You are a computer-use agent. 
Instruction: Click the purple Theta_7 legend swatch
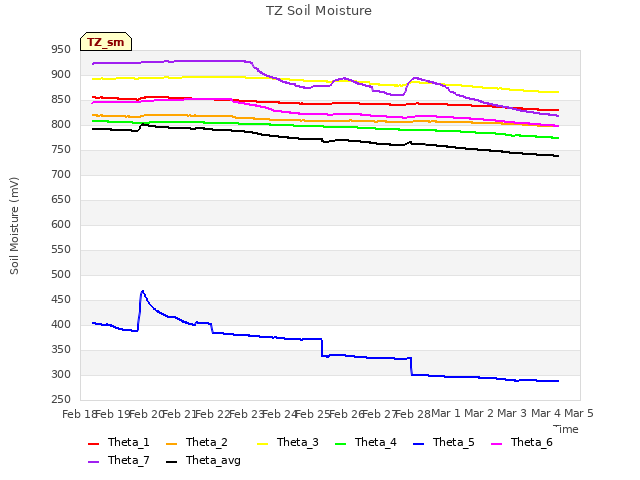click(x=93, y=462)
